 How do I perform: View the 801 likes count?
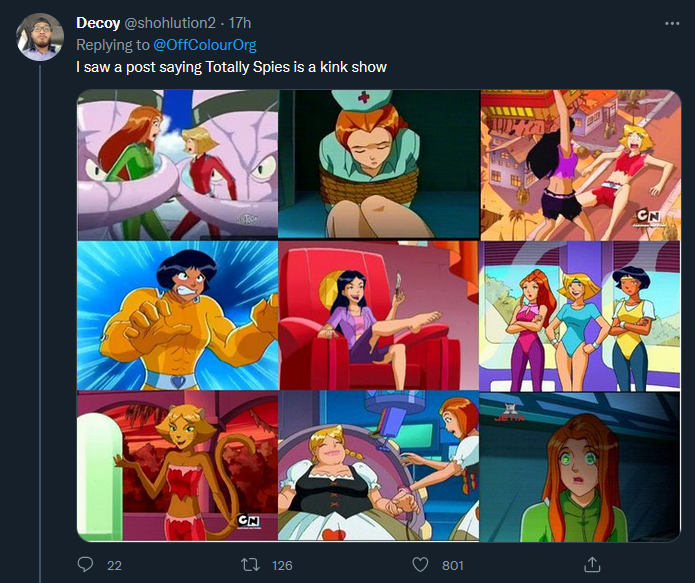click(453, 565)
